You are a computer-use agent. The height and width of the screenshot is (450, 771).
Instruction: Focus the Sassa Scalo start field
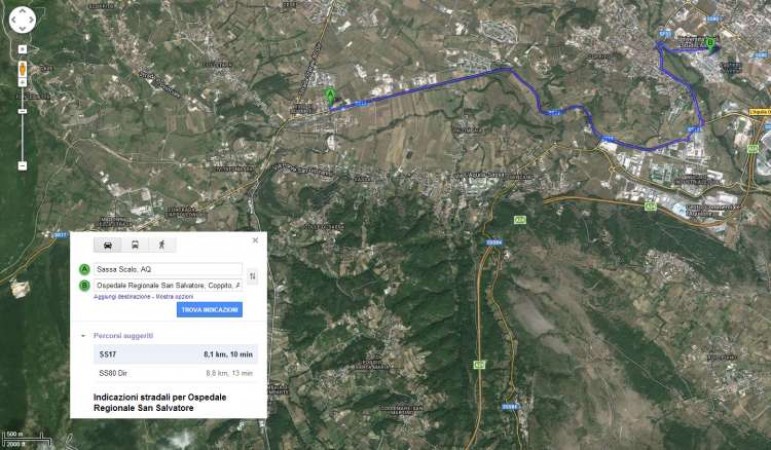(x=168, y=269)
